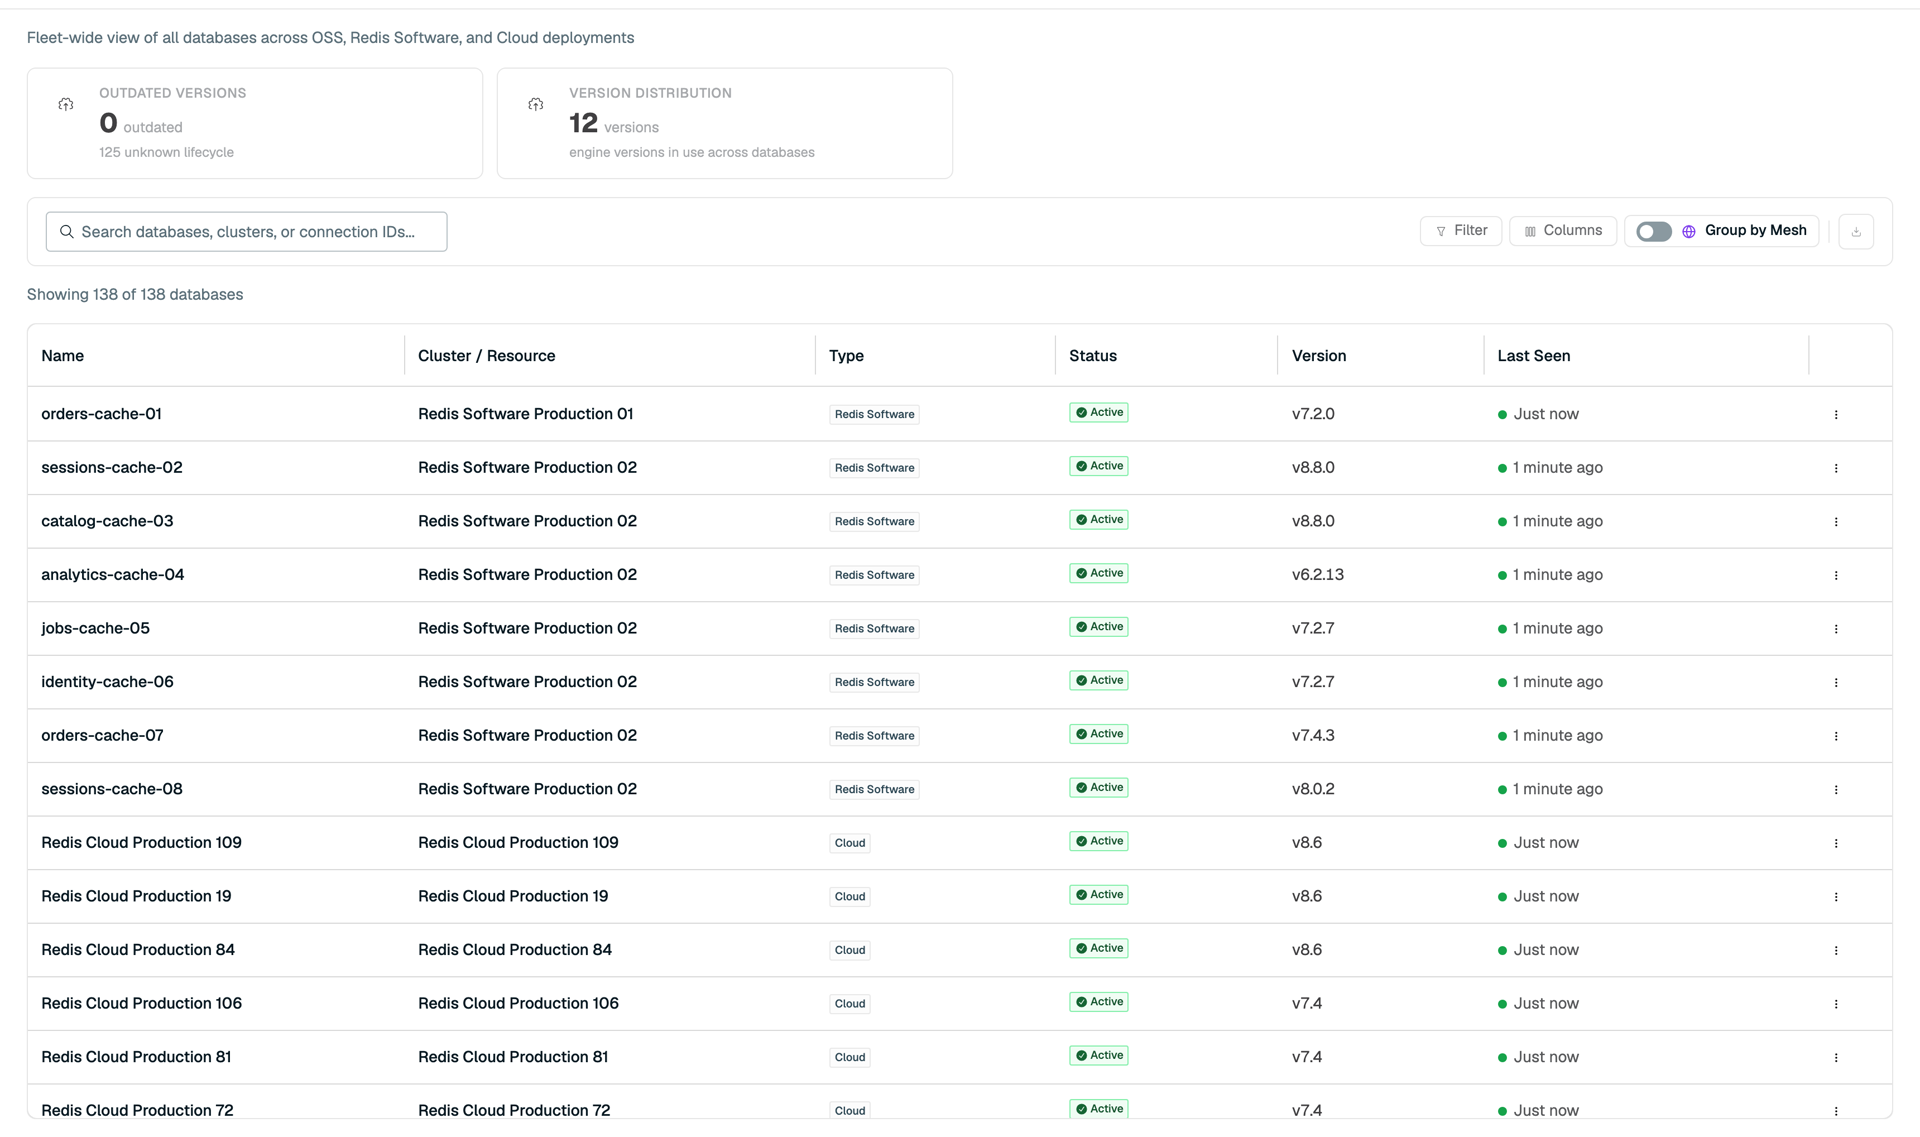Open row menu for Redis Cloud Production 106
1920x1137 pixels.
point(1836,1004)
